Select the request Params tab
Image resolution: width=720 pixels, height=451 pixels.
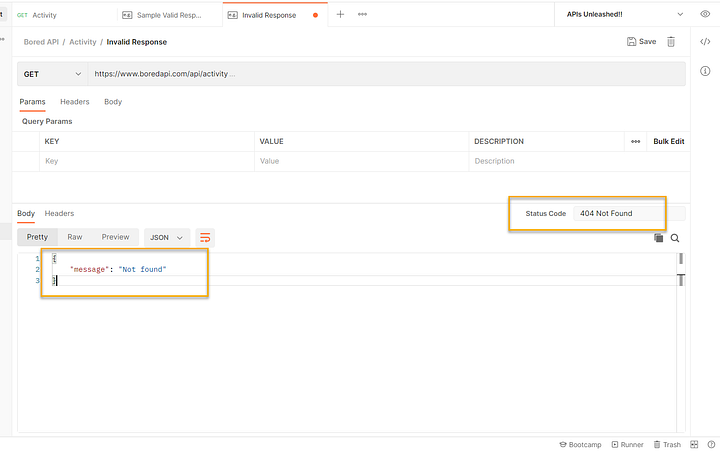[32, 102]
